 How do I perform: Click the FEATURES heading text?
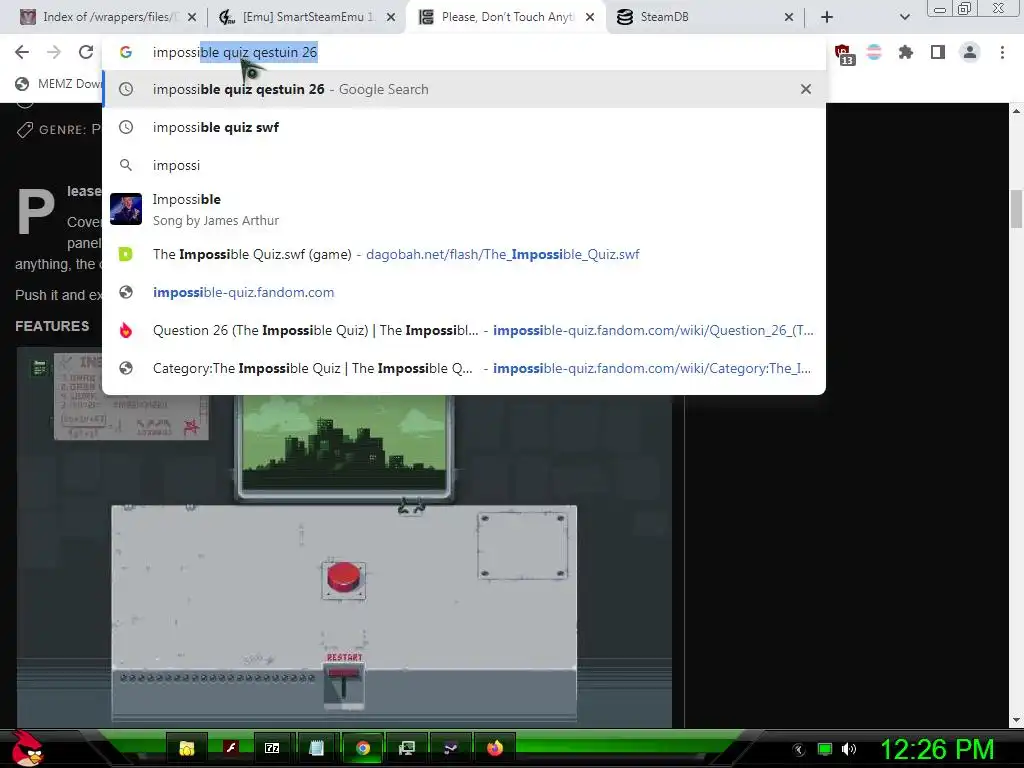(52, 326)
